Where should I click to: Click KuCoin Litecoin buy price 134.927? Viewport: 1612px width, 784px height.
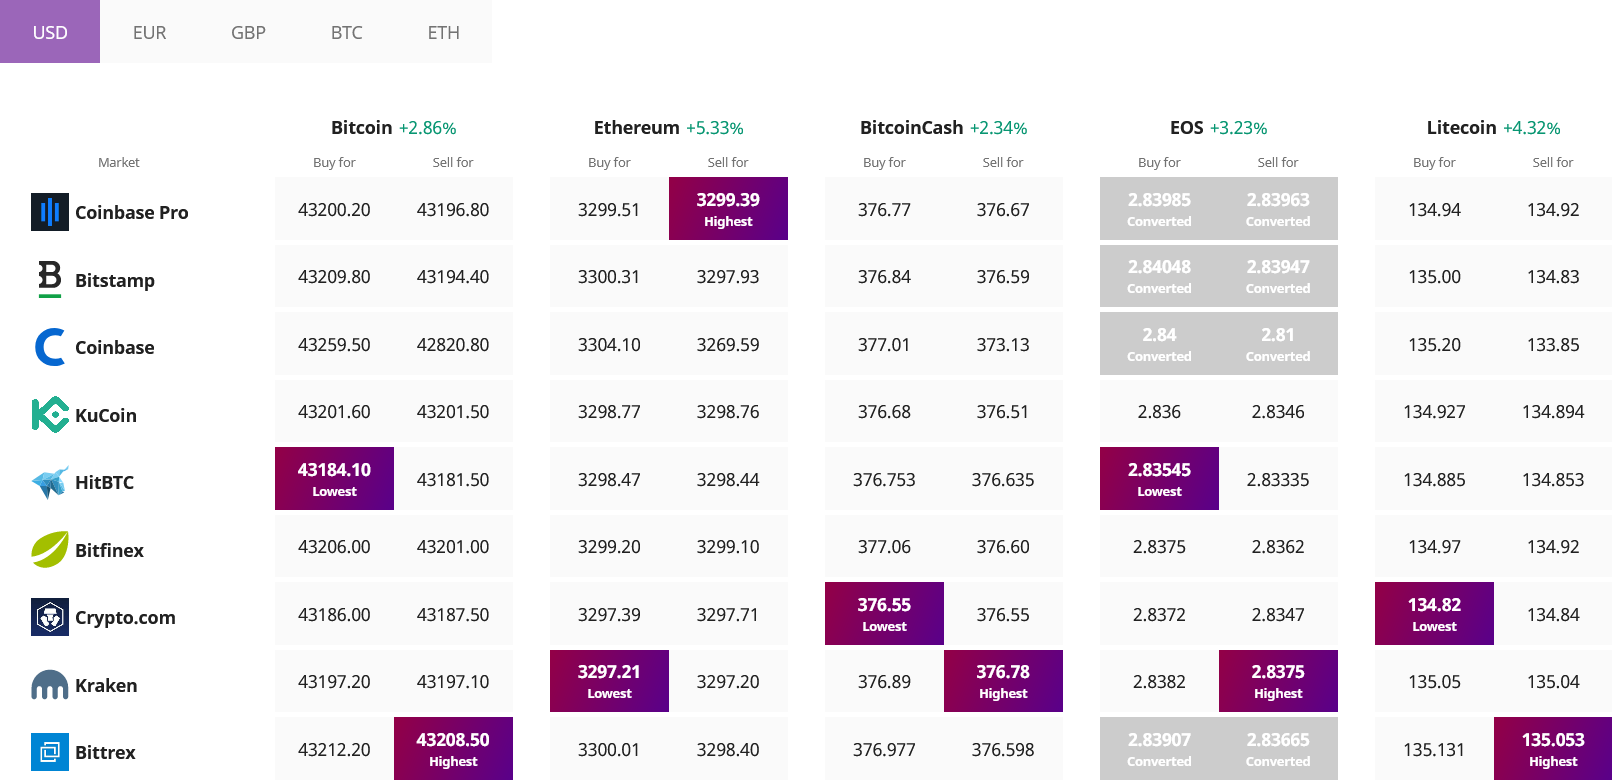[1434, 412]
